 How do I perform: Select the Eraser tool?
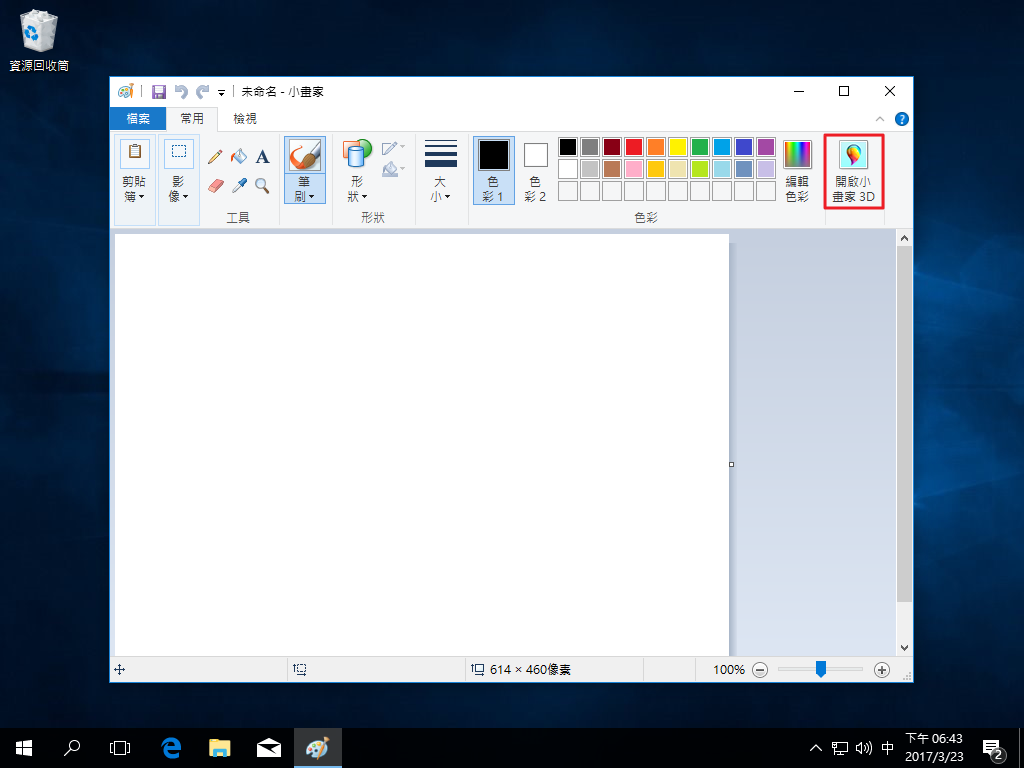215,185
